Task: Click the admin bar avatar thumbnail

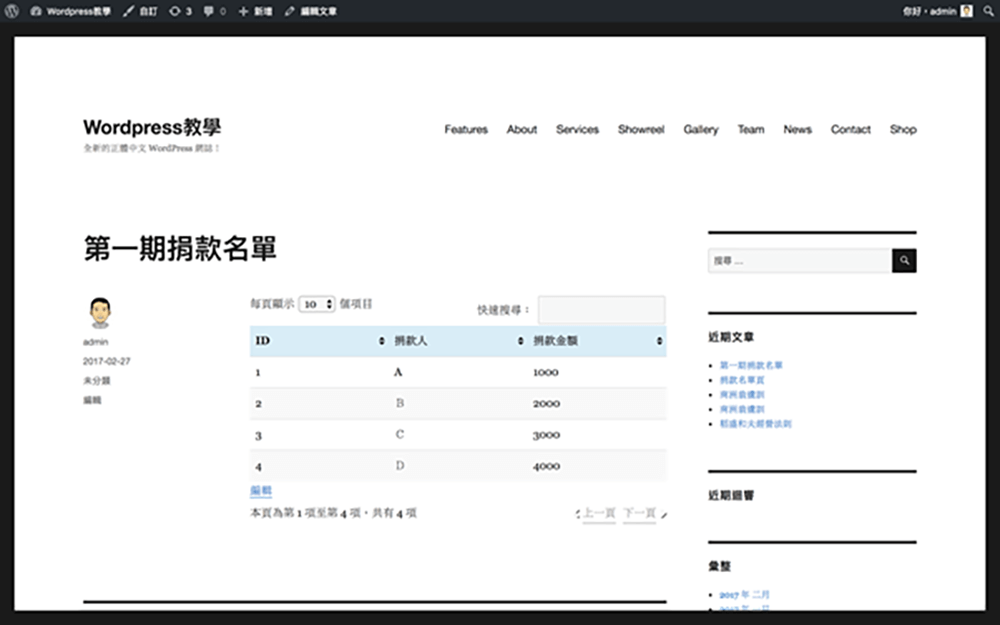Action: pyautogui.click(x=967, y=11)
